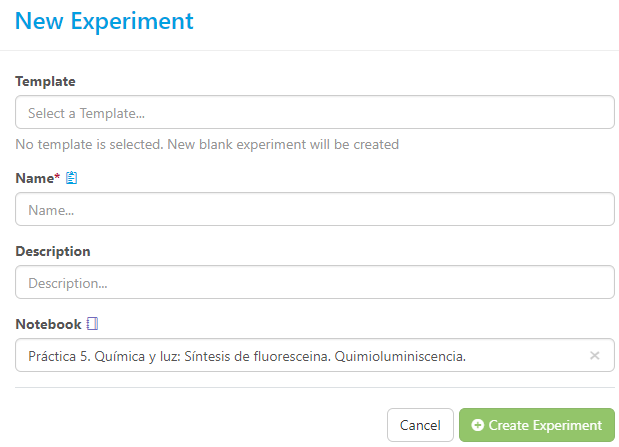This screenshot has height=447, width=619.
Task: Click the notebook icon next to Notebook
Action: click(93, 324)
